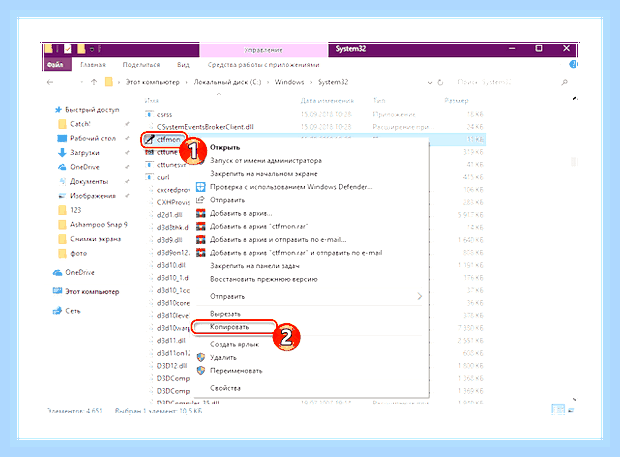620x457 pixels.
Task: Choose Закрепить на начальном экране
Action: click(264, 174)
